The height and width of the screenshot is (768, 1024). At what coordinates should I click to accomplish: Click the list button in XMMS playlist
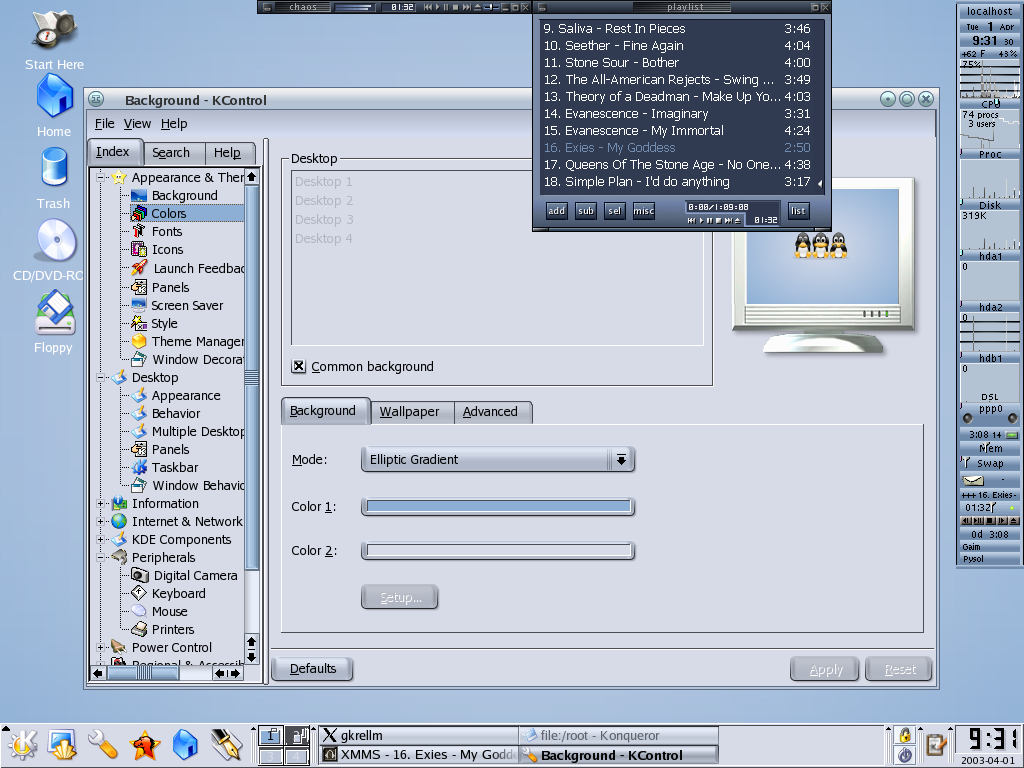pos(798,210)
